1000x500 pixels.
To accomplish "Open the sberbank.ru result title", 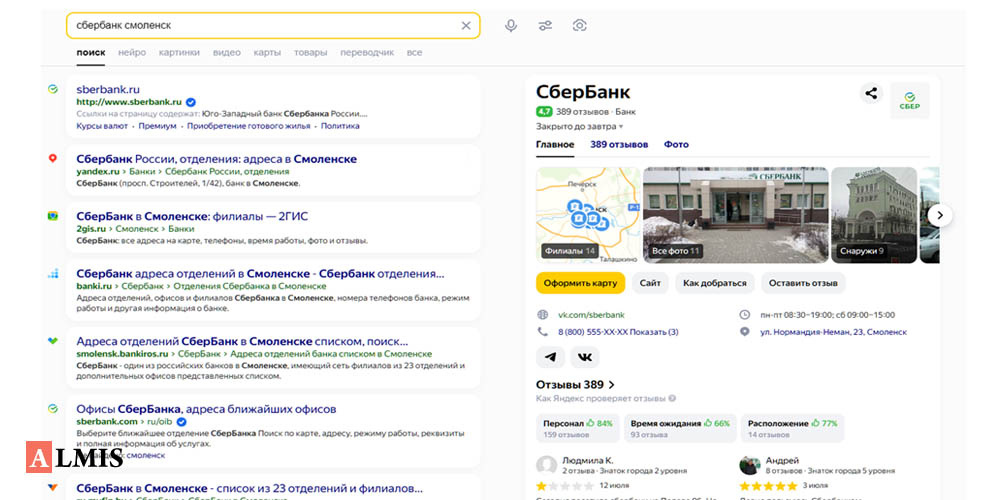I will coord(108,89).
